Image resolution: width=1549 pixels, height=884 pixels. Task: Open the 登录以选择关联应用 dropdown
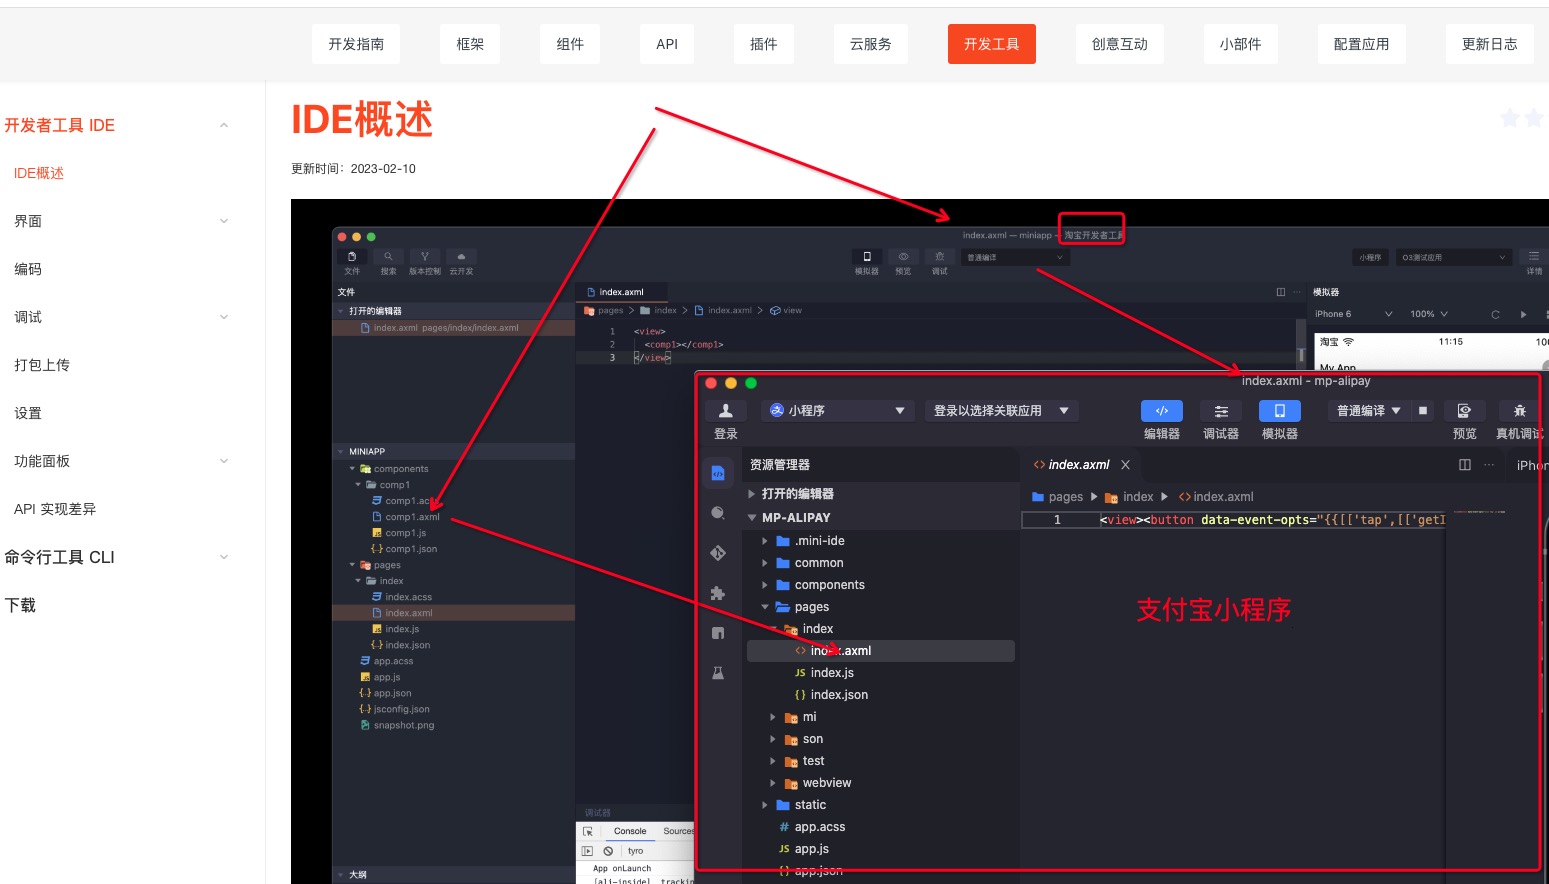point(1001,411)
